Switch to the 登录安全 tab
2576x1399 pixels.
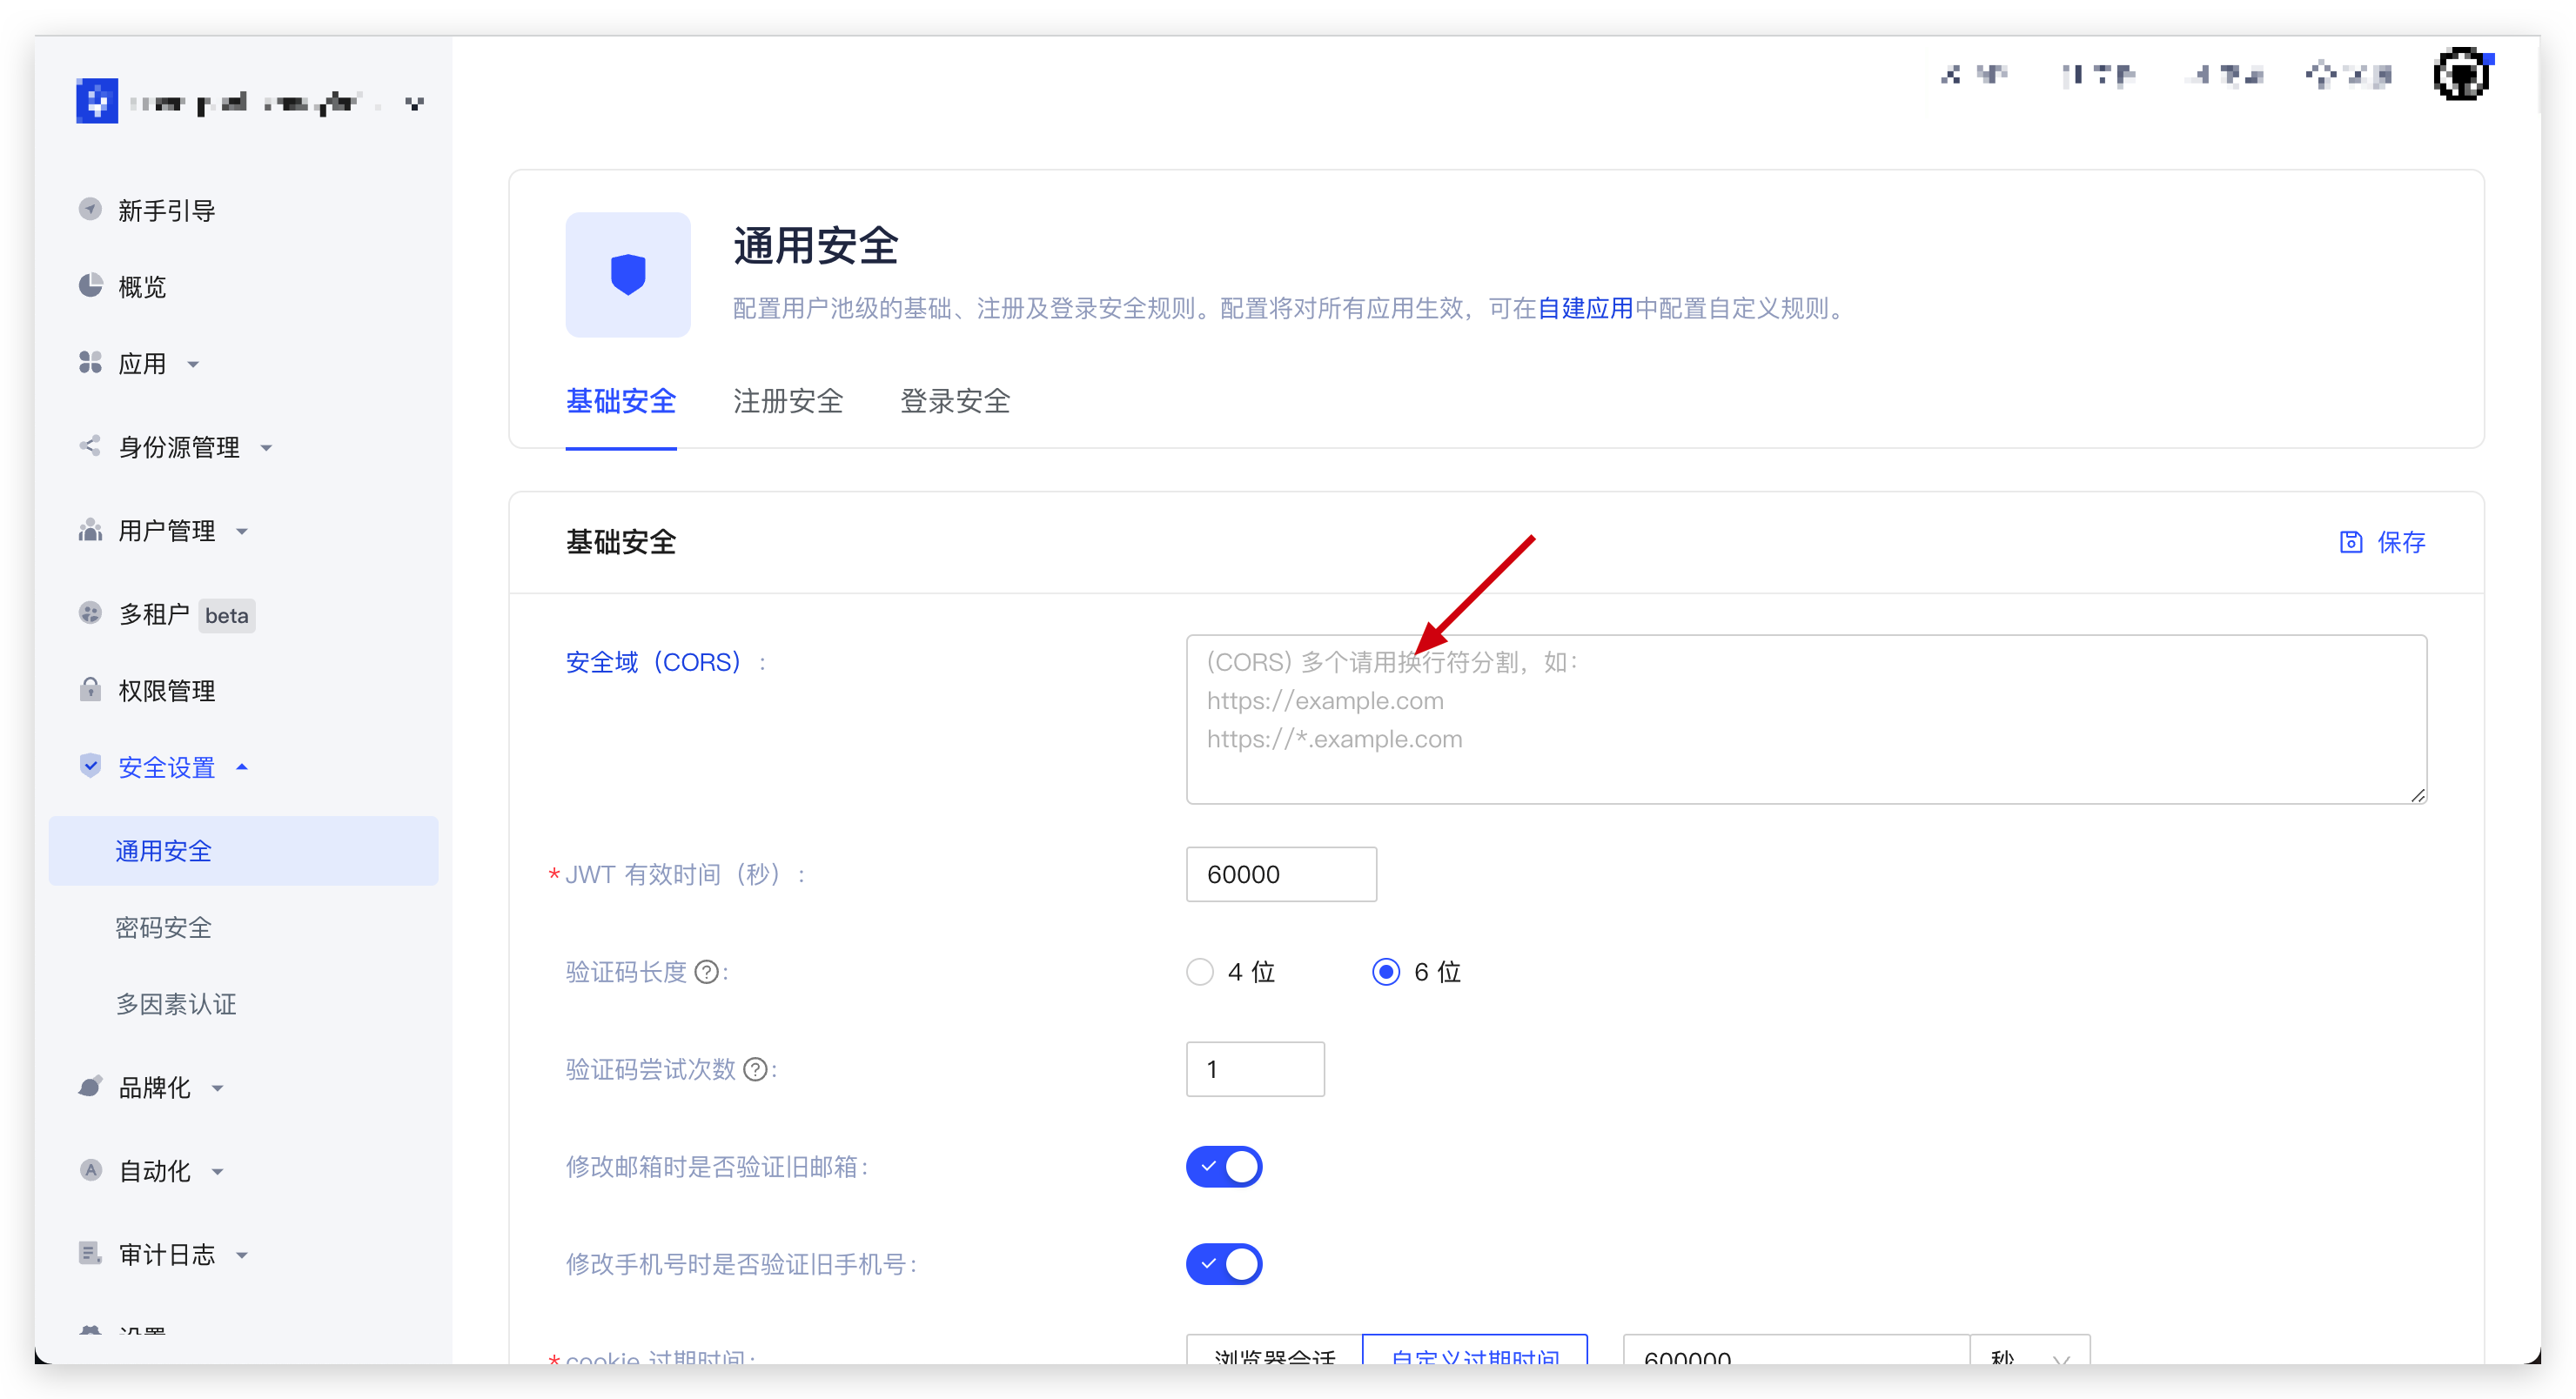[954, 401]
